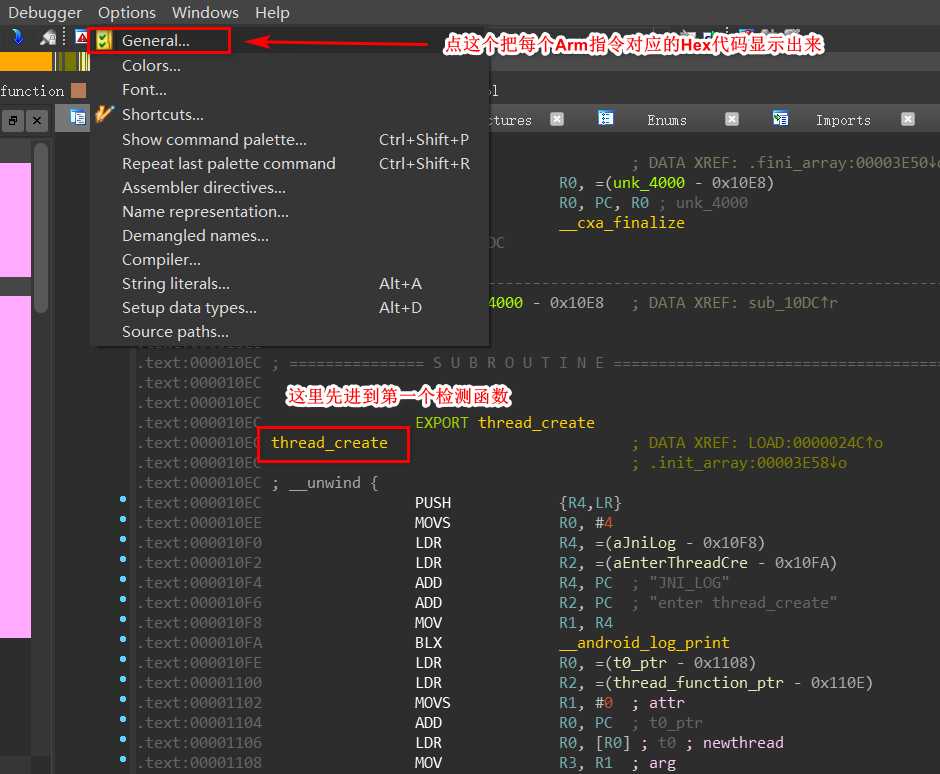
Task: Select Show command palette...
Action: pyautogui.click(x=290, y=140)
